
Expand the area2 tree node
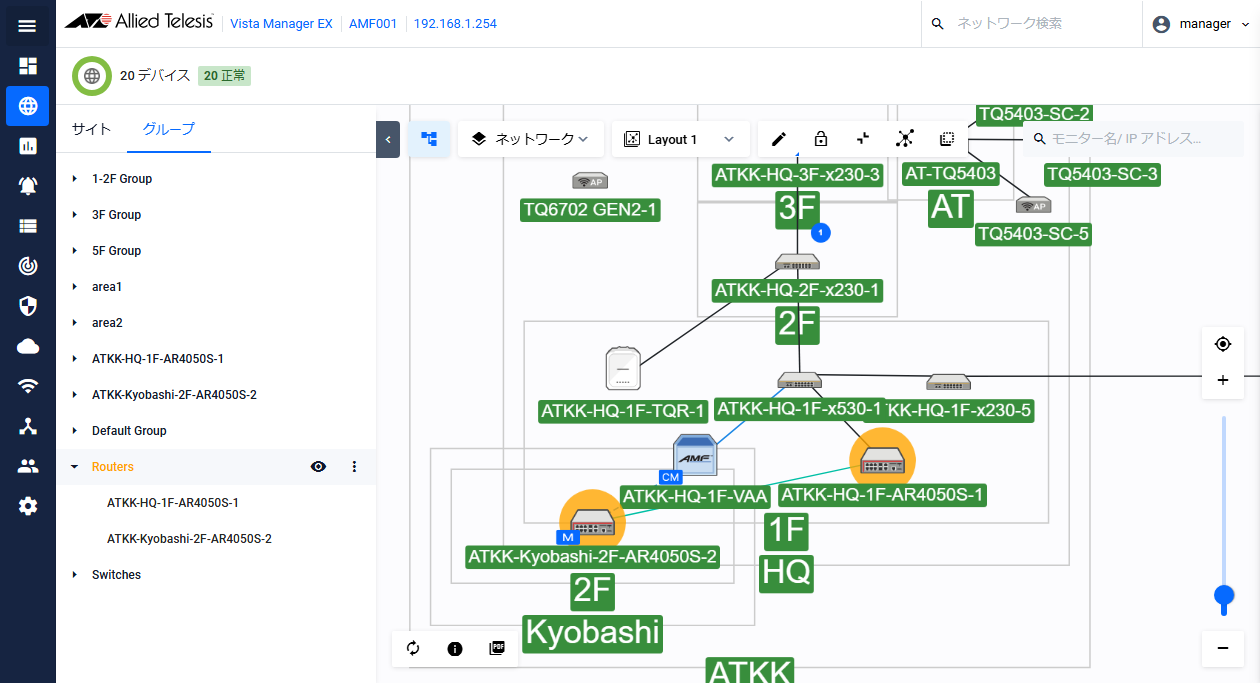pyautogui.click(x=75, y=323)
